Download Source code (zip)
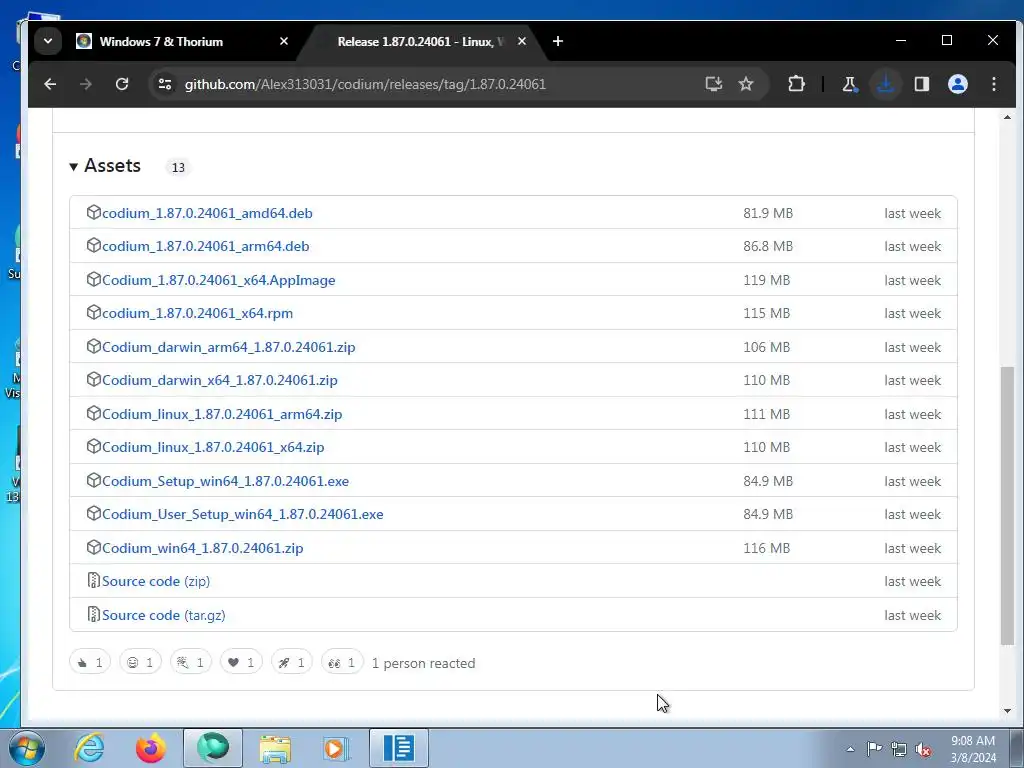The image size is (1024, 768). (156, 581)
